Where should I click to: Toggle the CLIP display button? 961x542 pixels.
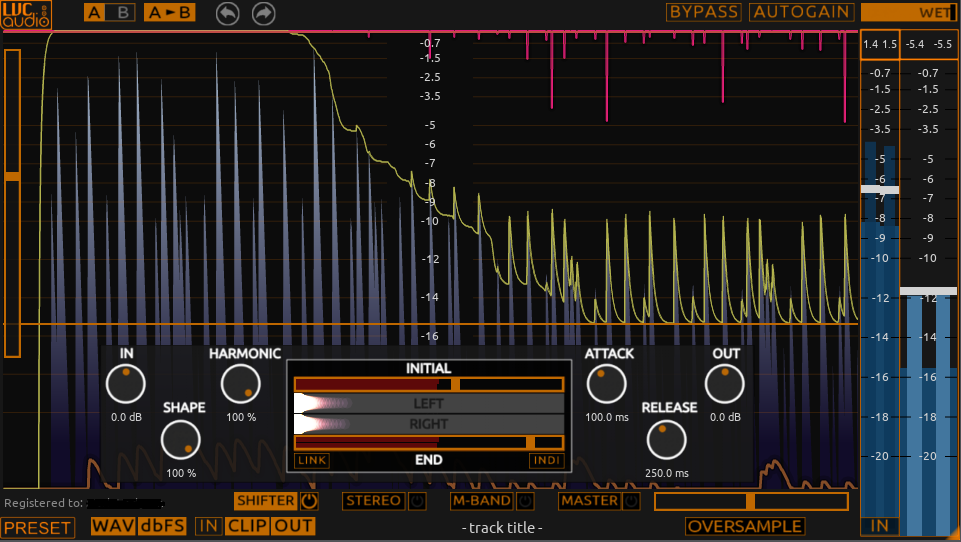pyautogui.click(x=247, y=526)
